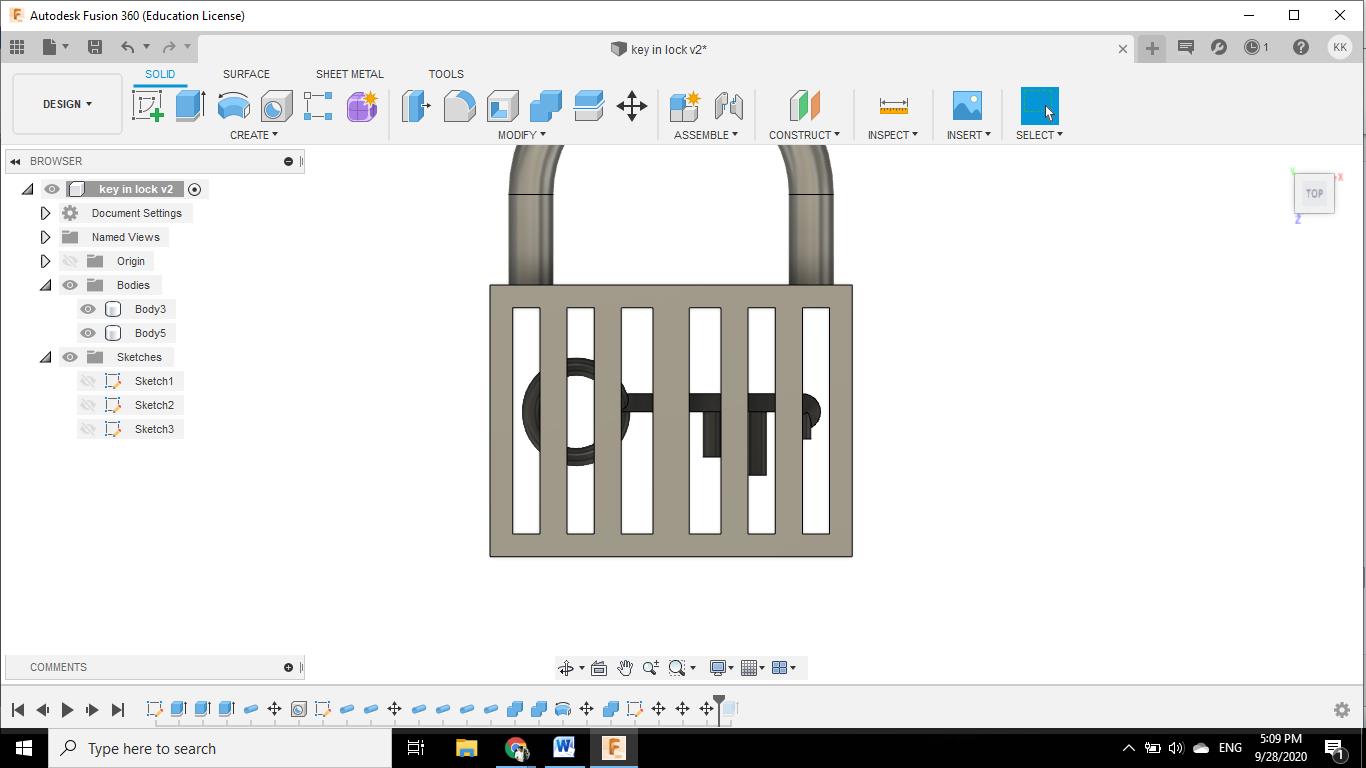1366x768 pixels.
Task: Collapse the Bodies folder
Action: click(45, 285)
